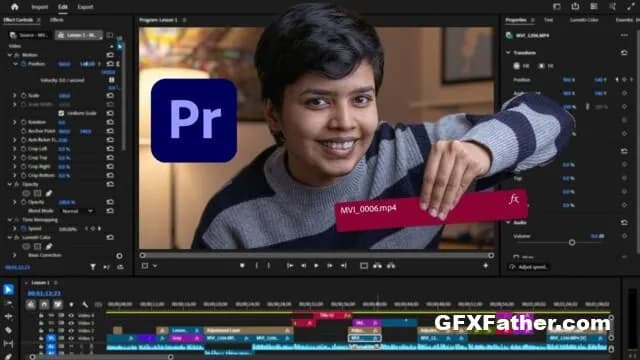Viewport: 640px width, 360px height.
Task: Open the zoom level dropdown in Program monitor
Action: [149, 266]
